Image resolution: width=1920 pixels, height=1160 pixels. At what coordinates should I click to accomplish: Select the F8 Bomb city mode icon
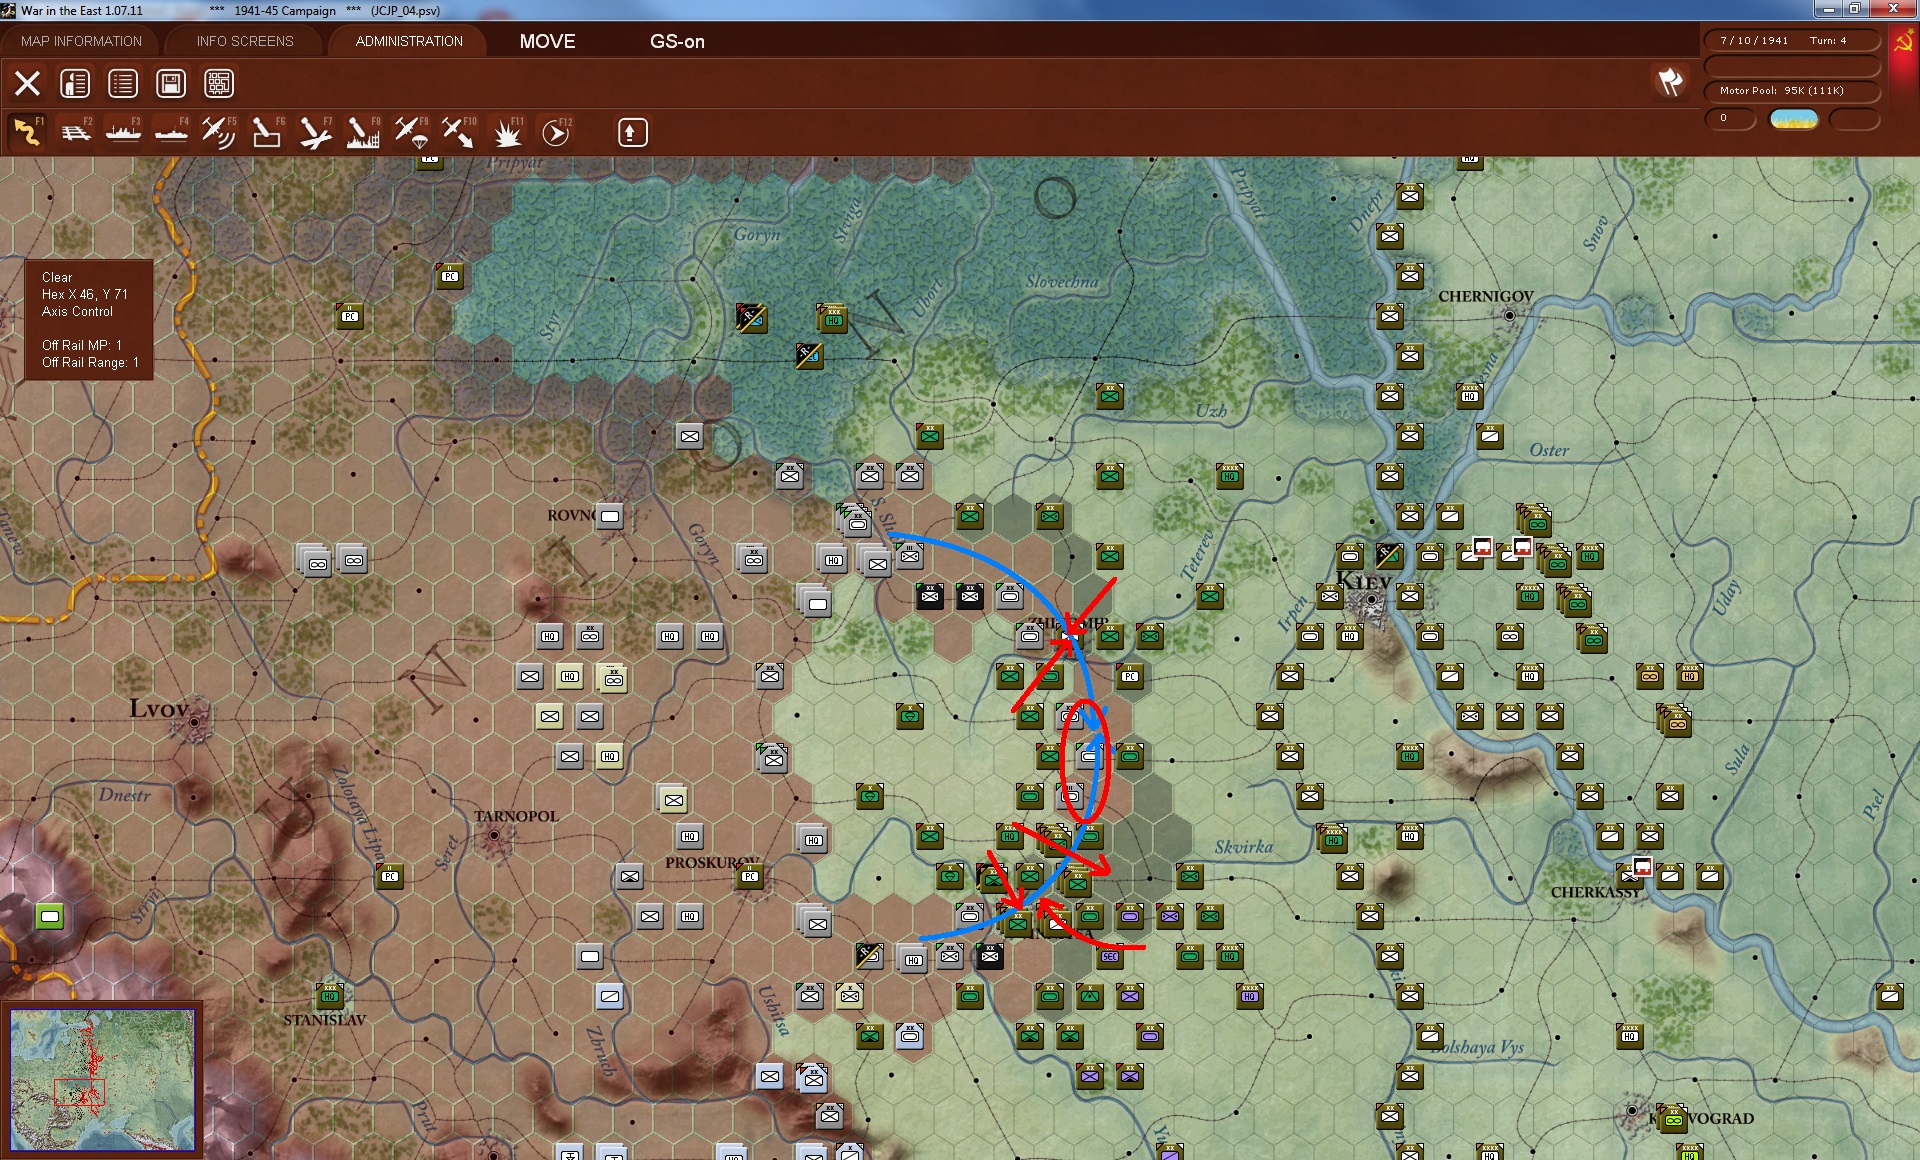(363, 132)
